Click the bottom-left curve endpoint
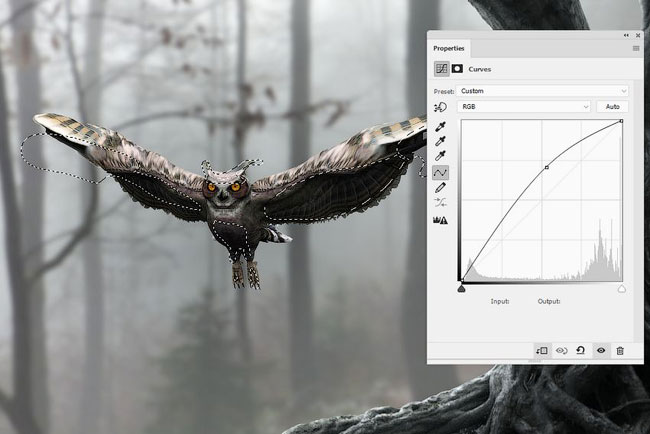Image resolution: width=650 pixels, height=434 pixels. (x=462, y=281)
